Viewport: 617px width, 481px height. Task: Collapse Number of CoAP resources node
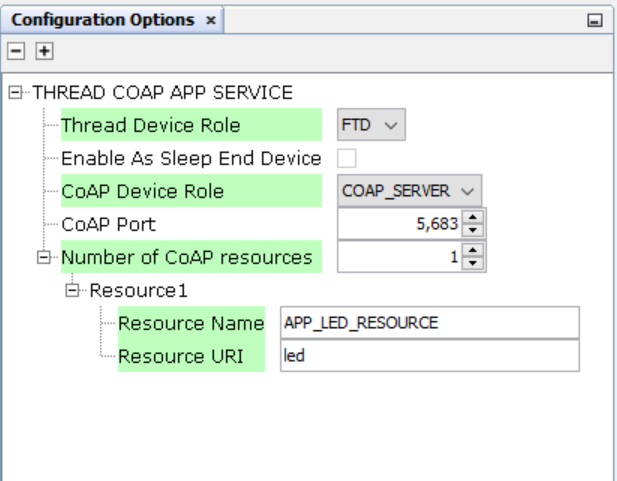tap(44, 257)
